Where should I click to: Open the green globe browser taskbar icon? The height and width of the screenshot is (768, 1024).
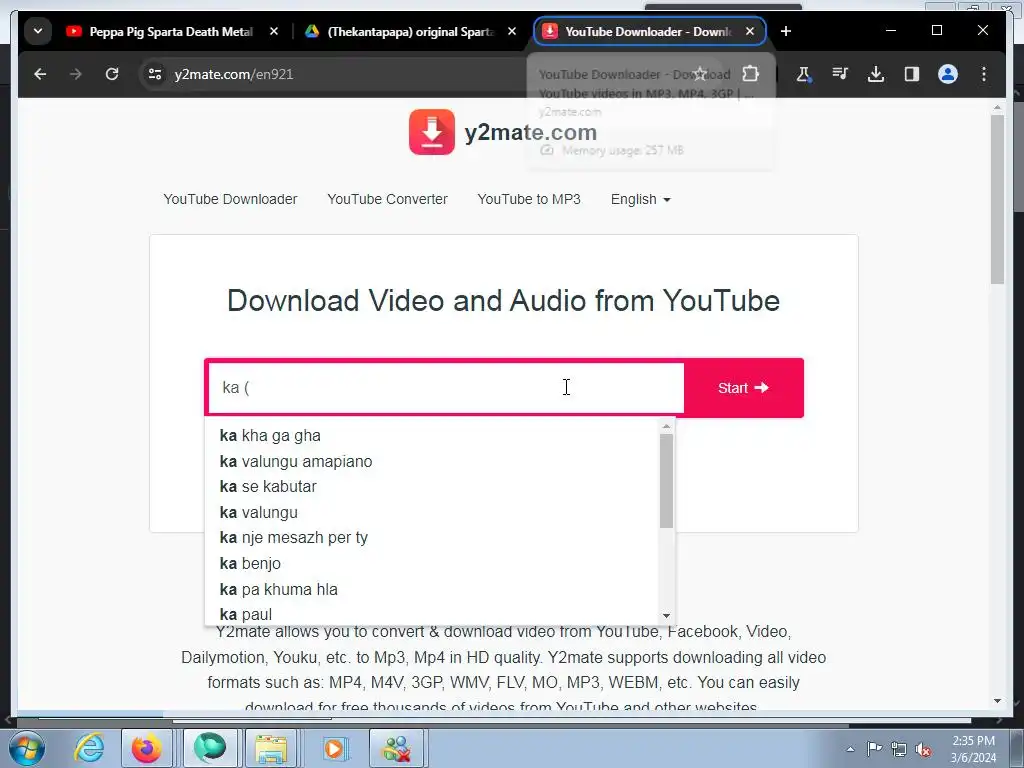pyautogui.click(x=209, y=748)
